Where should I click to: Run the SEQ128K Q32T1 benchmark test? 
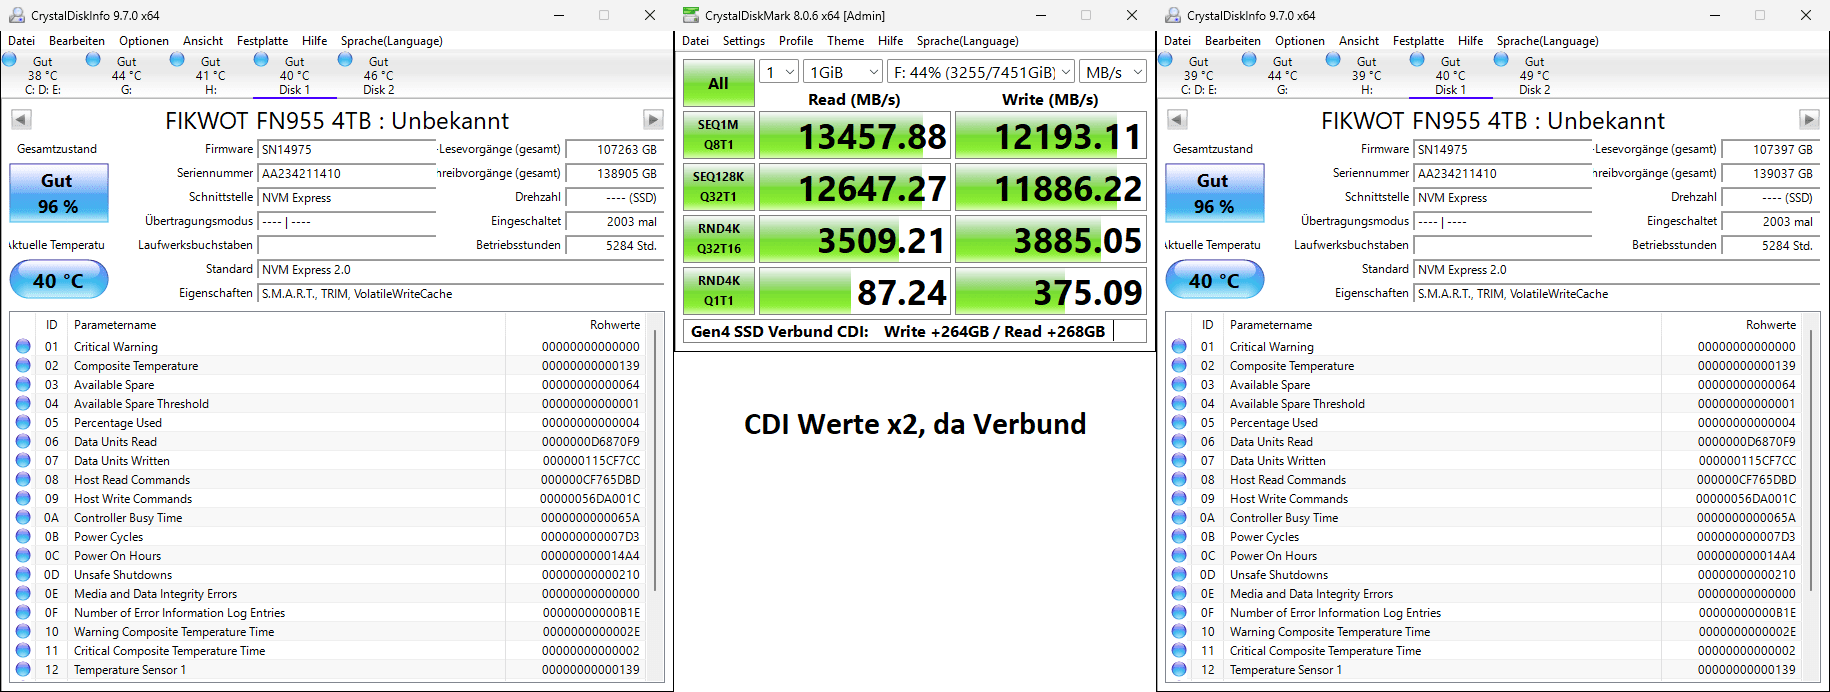719,187
